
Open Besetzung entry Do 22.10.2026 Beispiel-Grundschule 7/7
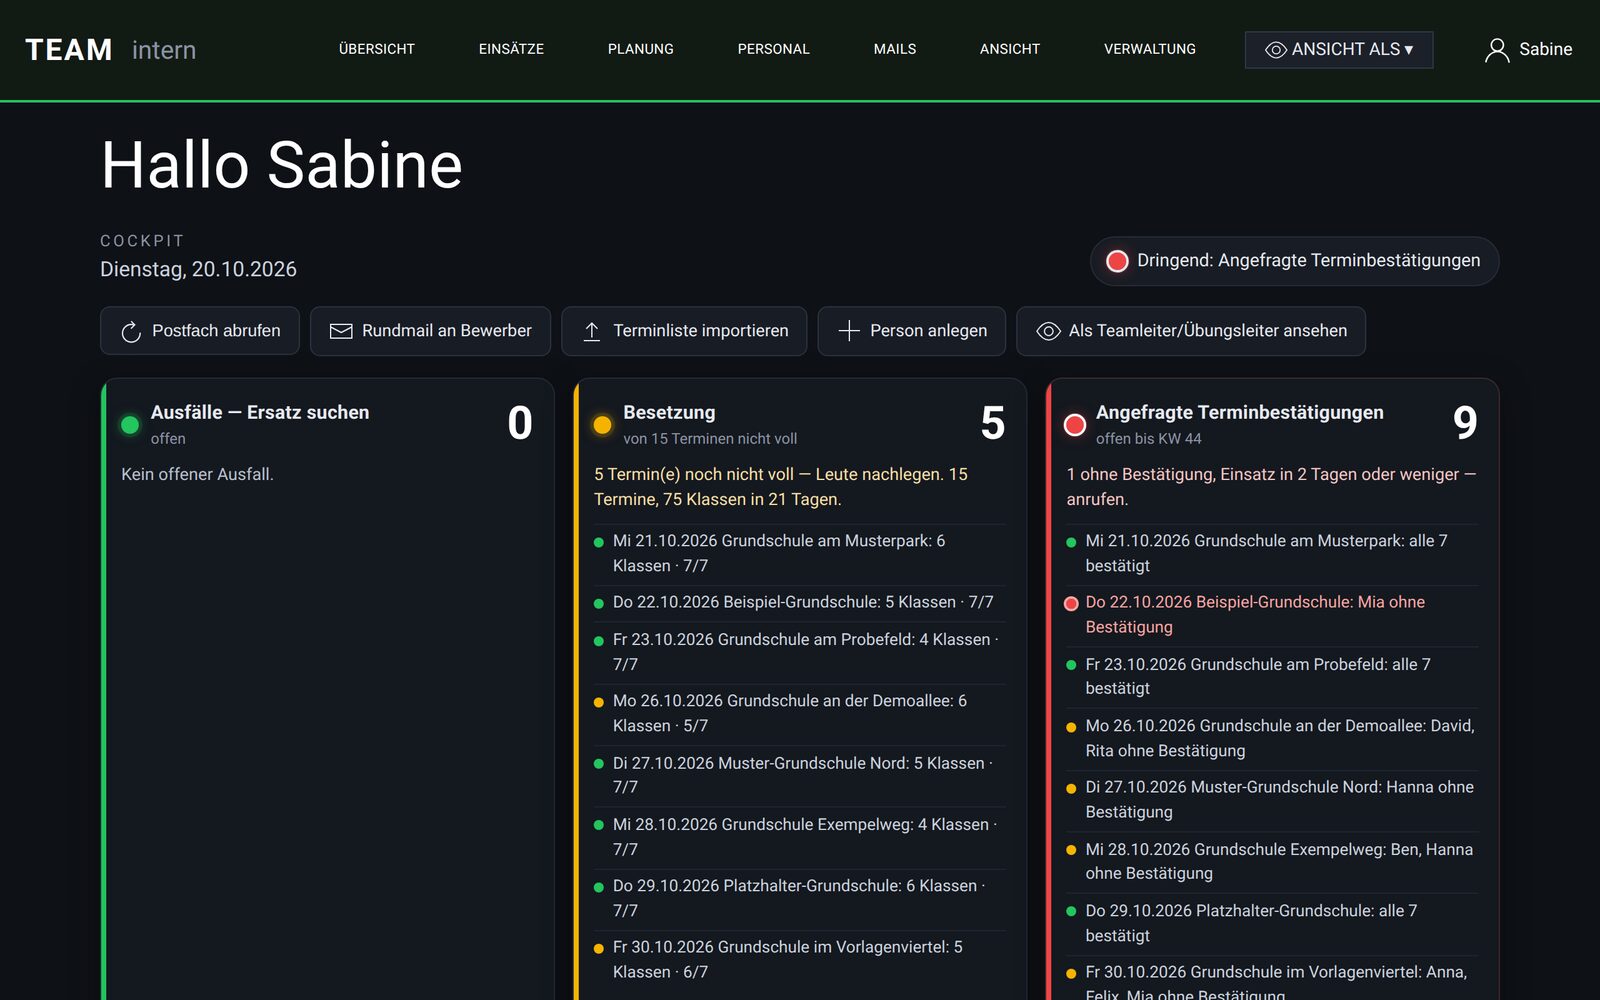[800, 603]
